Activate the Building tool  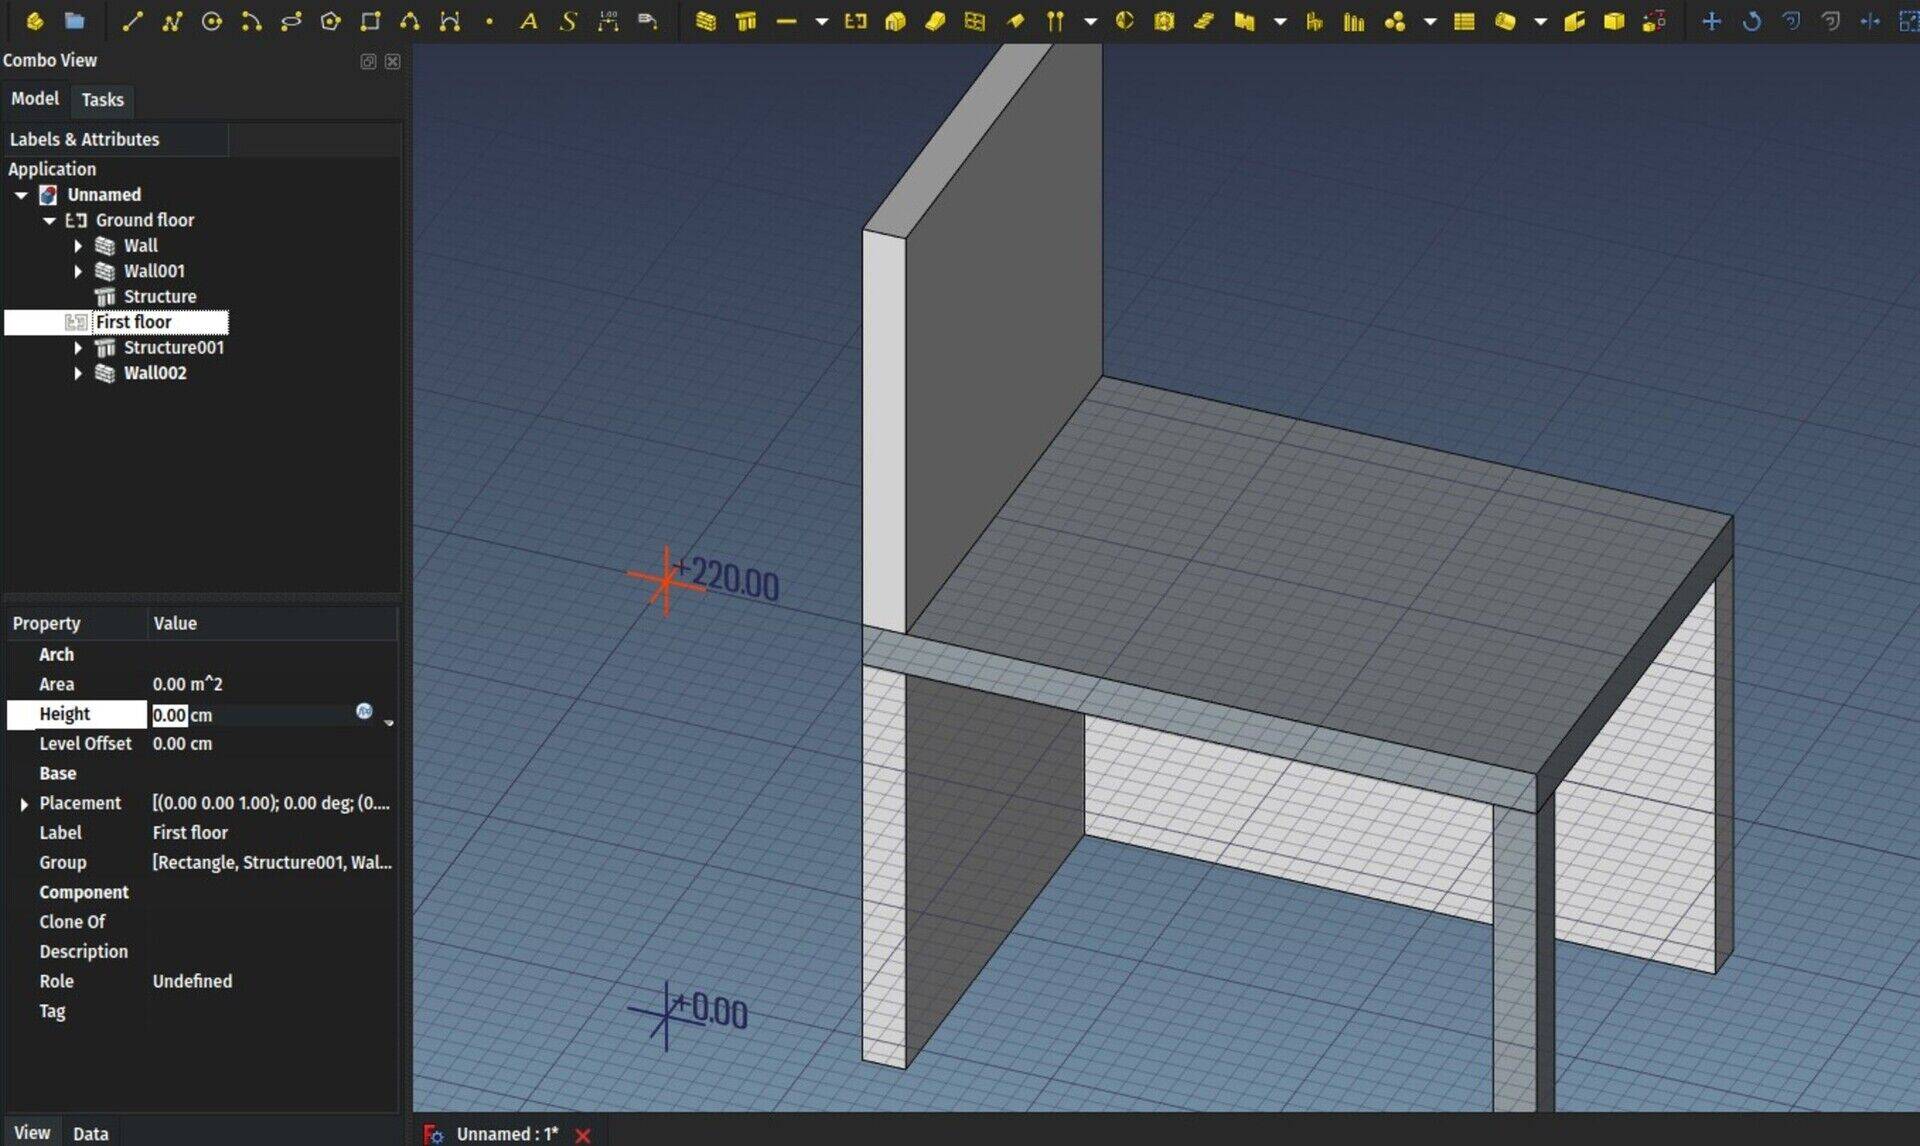click(895, 21)
